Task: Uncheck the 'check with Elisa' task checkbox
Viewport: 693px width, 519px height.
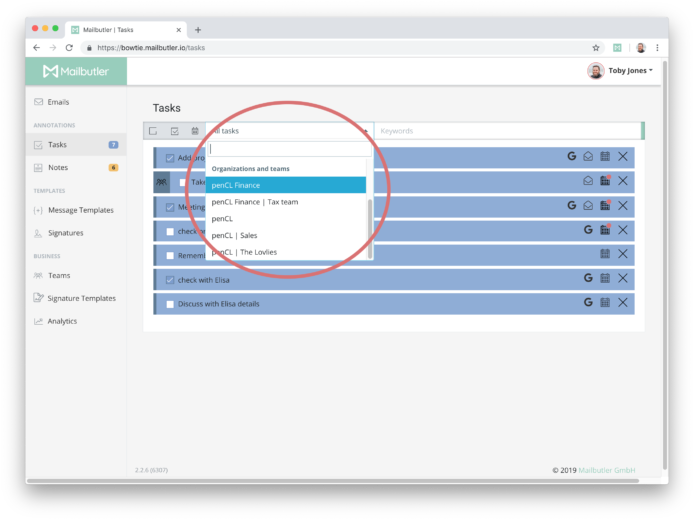Action: 170,280
